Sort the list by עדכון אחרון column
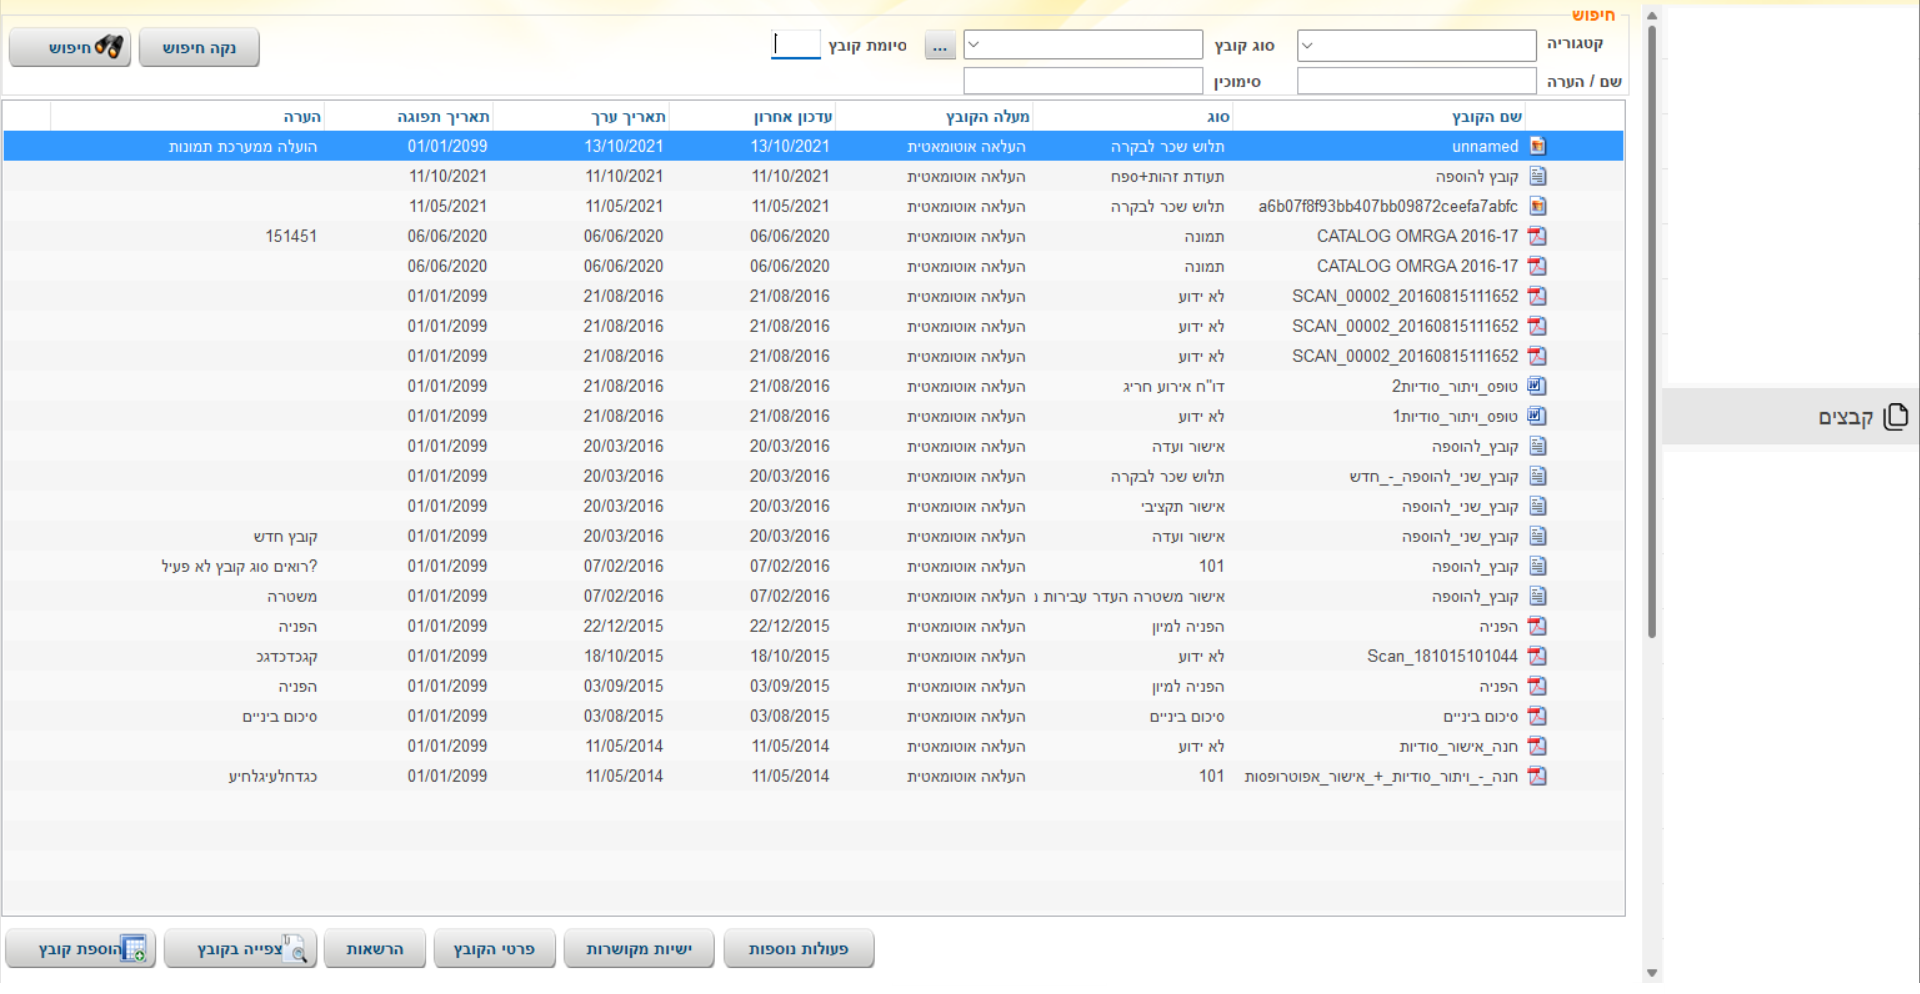 tap(792, 117)
